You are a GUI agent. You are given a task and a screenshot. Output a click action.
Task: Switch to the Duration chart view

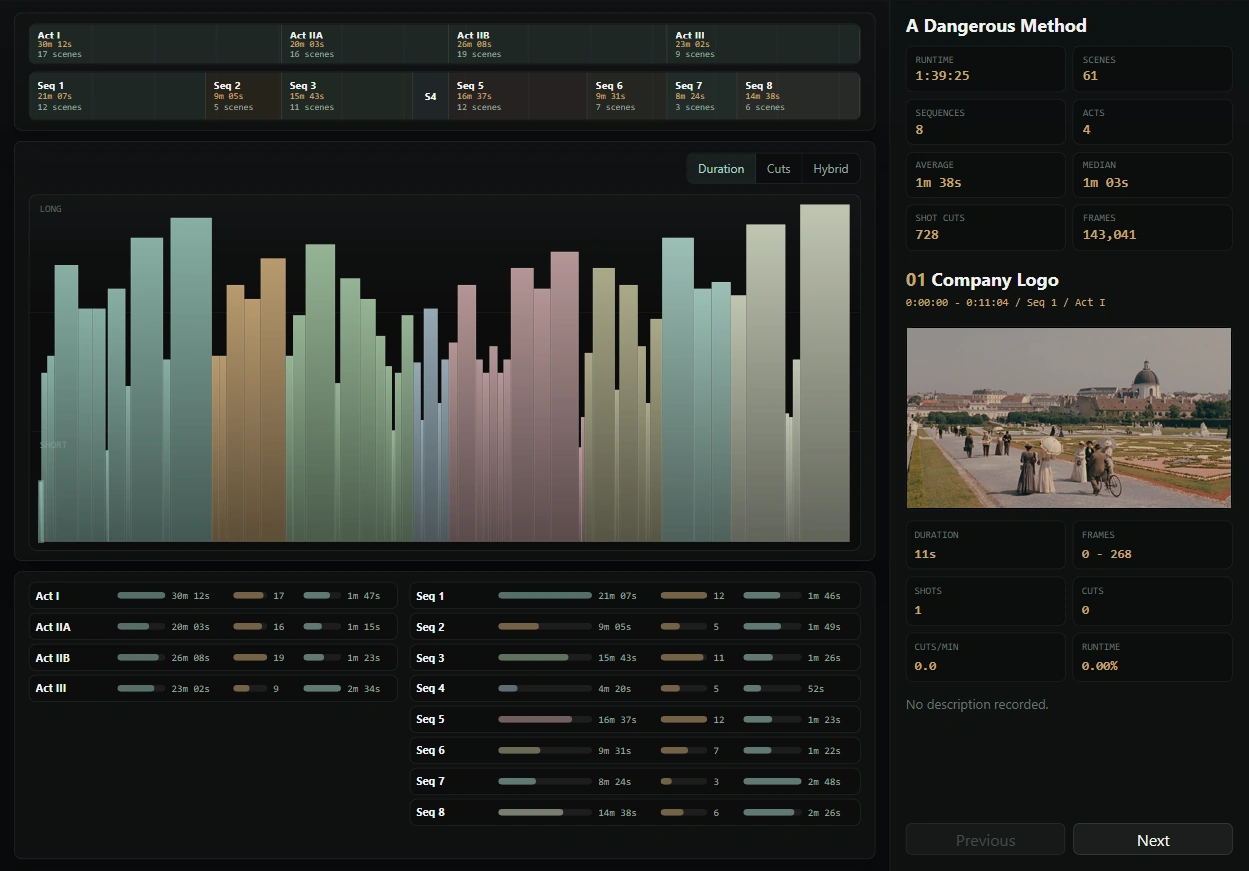pos(721,169)
